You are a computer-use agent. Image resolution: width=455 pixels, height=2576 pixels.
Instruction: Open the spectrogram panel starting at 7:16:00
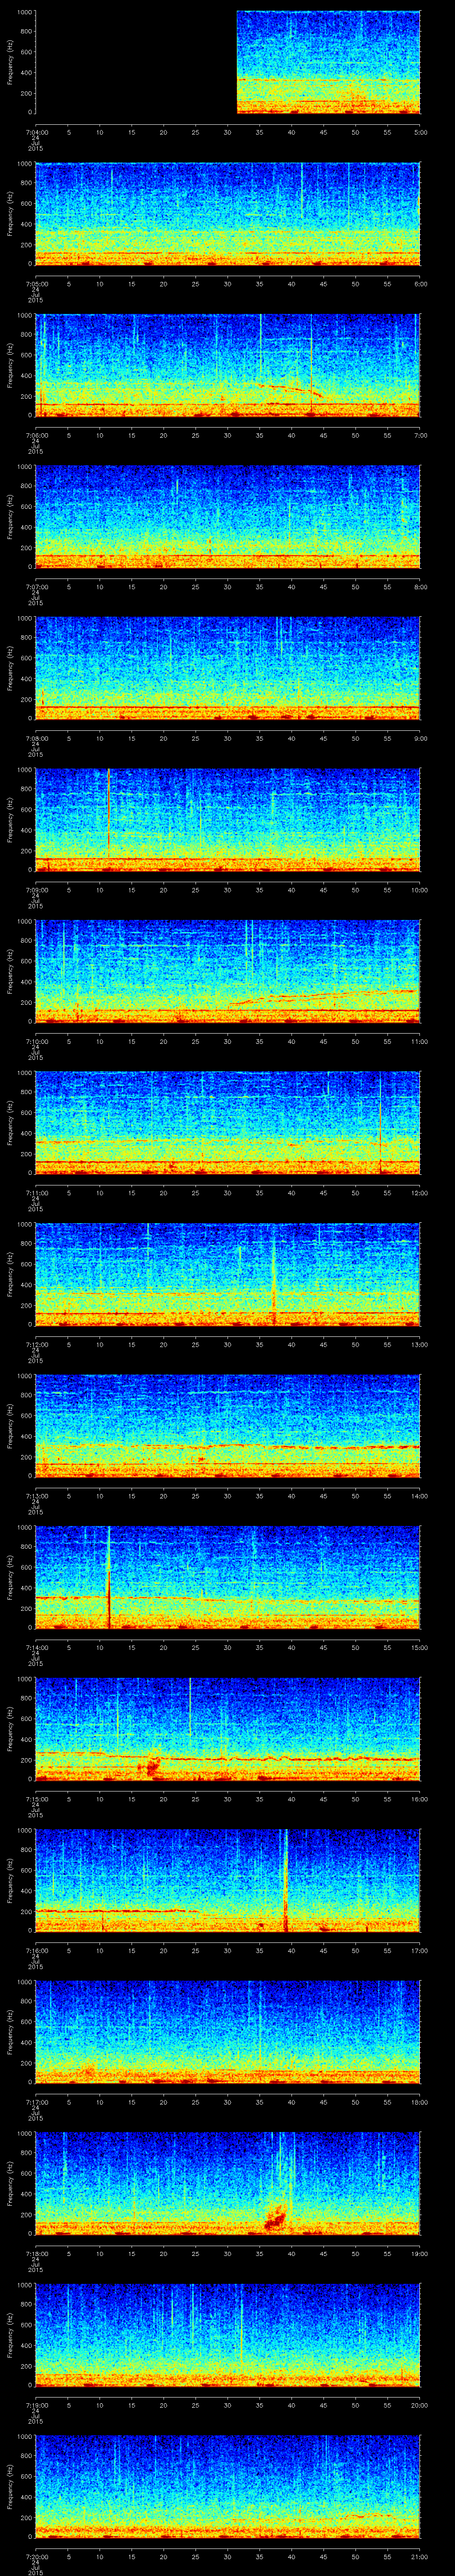(x=228, y=1880)
